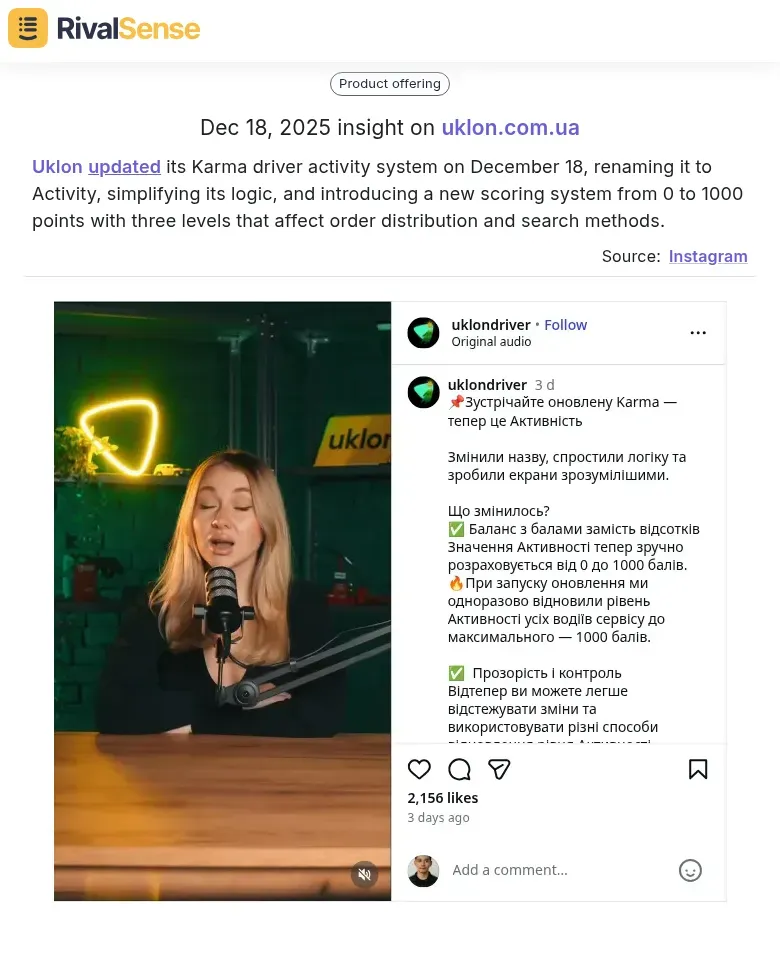This screenshot has width=780, height=960.
Task: Open the uklon.com.ua link
Action: [x=510, y=128]
